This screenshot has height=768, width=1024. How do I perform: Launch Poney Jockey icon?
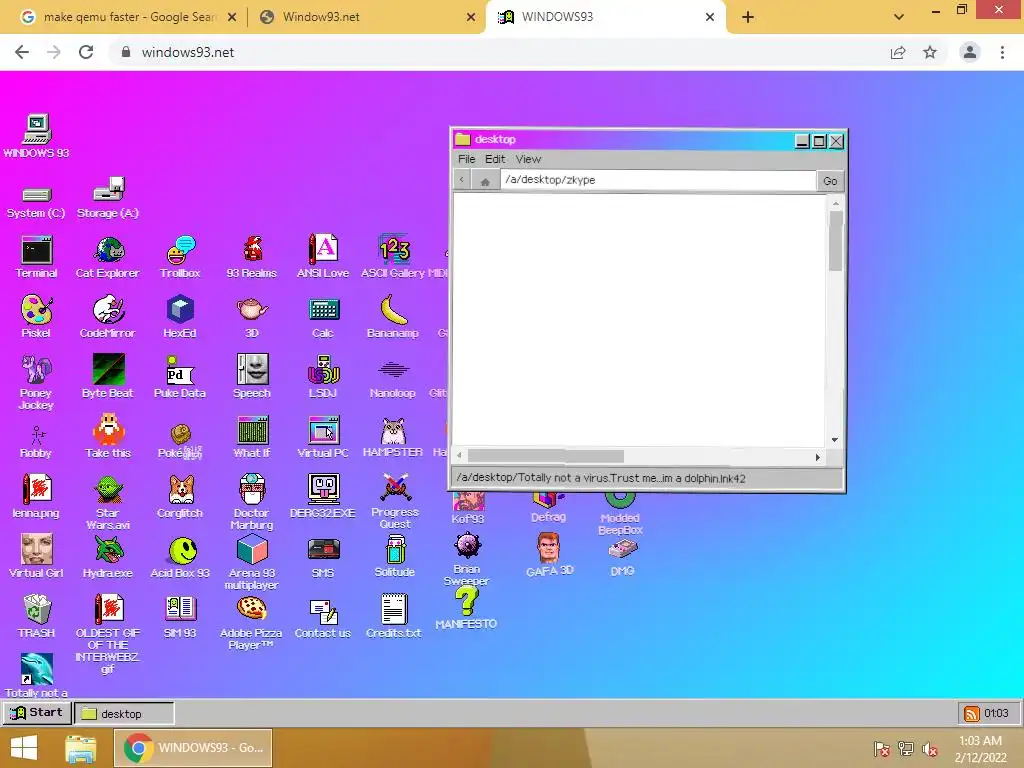(36, 382)
